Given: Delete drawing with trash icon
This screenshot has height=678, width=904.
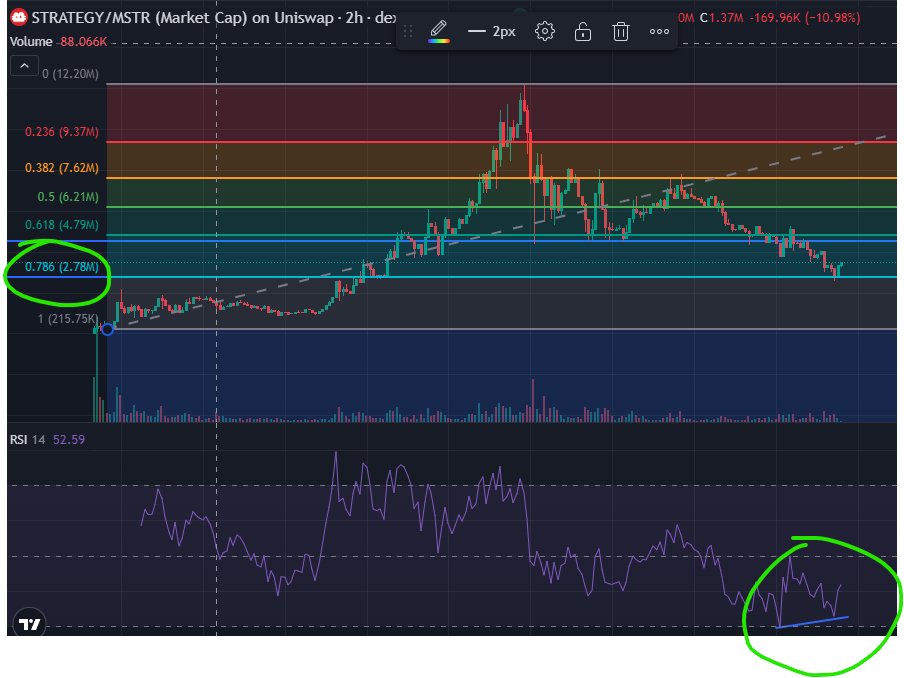Looking at the screenshot, I should pos(620,31).
